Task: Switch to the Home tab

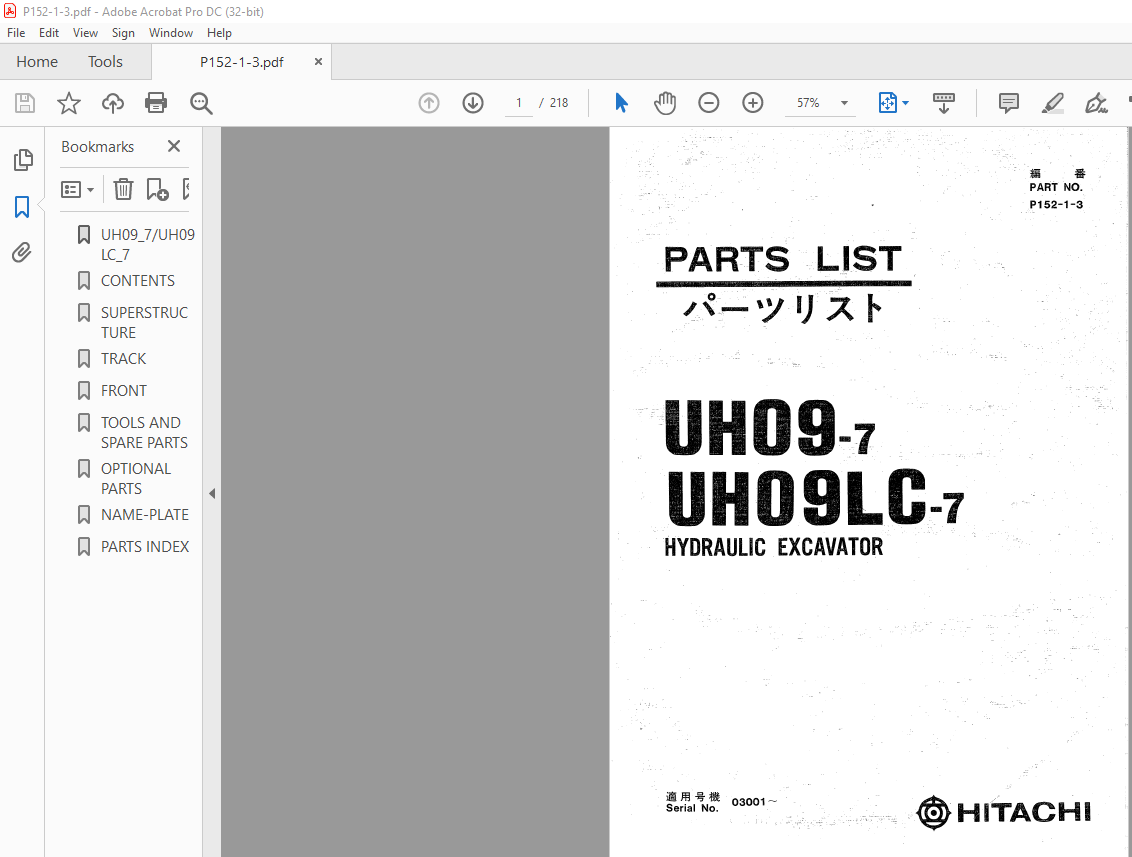Action: pyautogui.click(x=37, y=62)
